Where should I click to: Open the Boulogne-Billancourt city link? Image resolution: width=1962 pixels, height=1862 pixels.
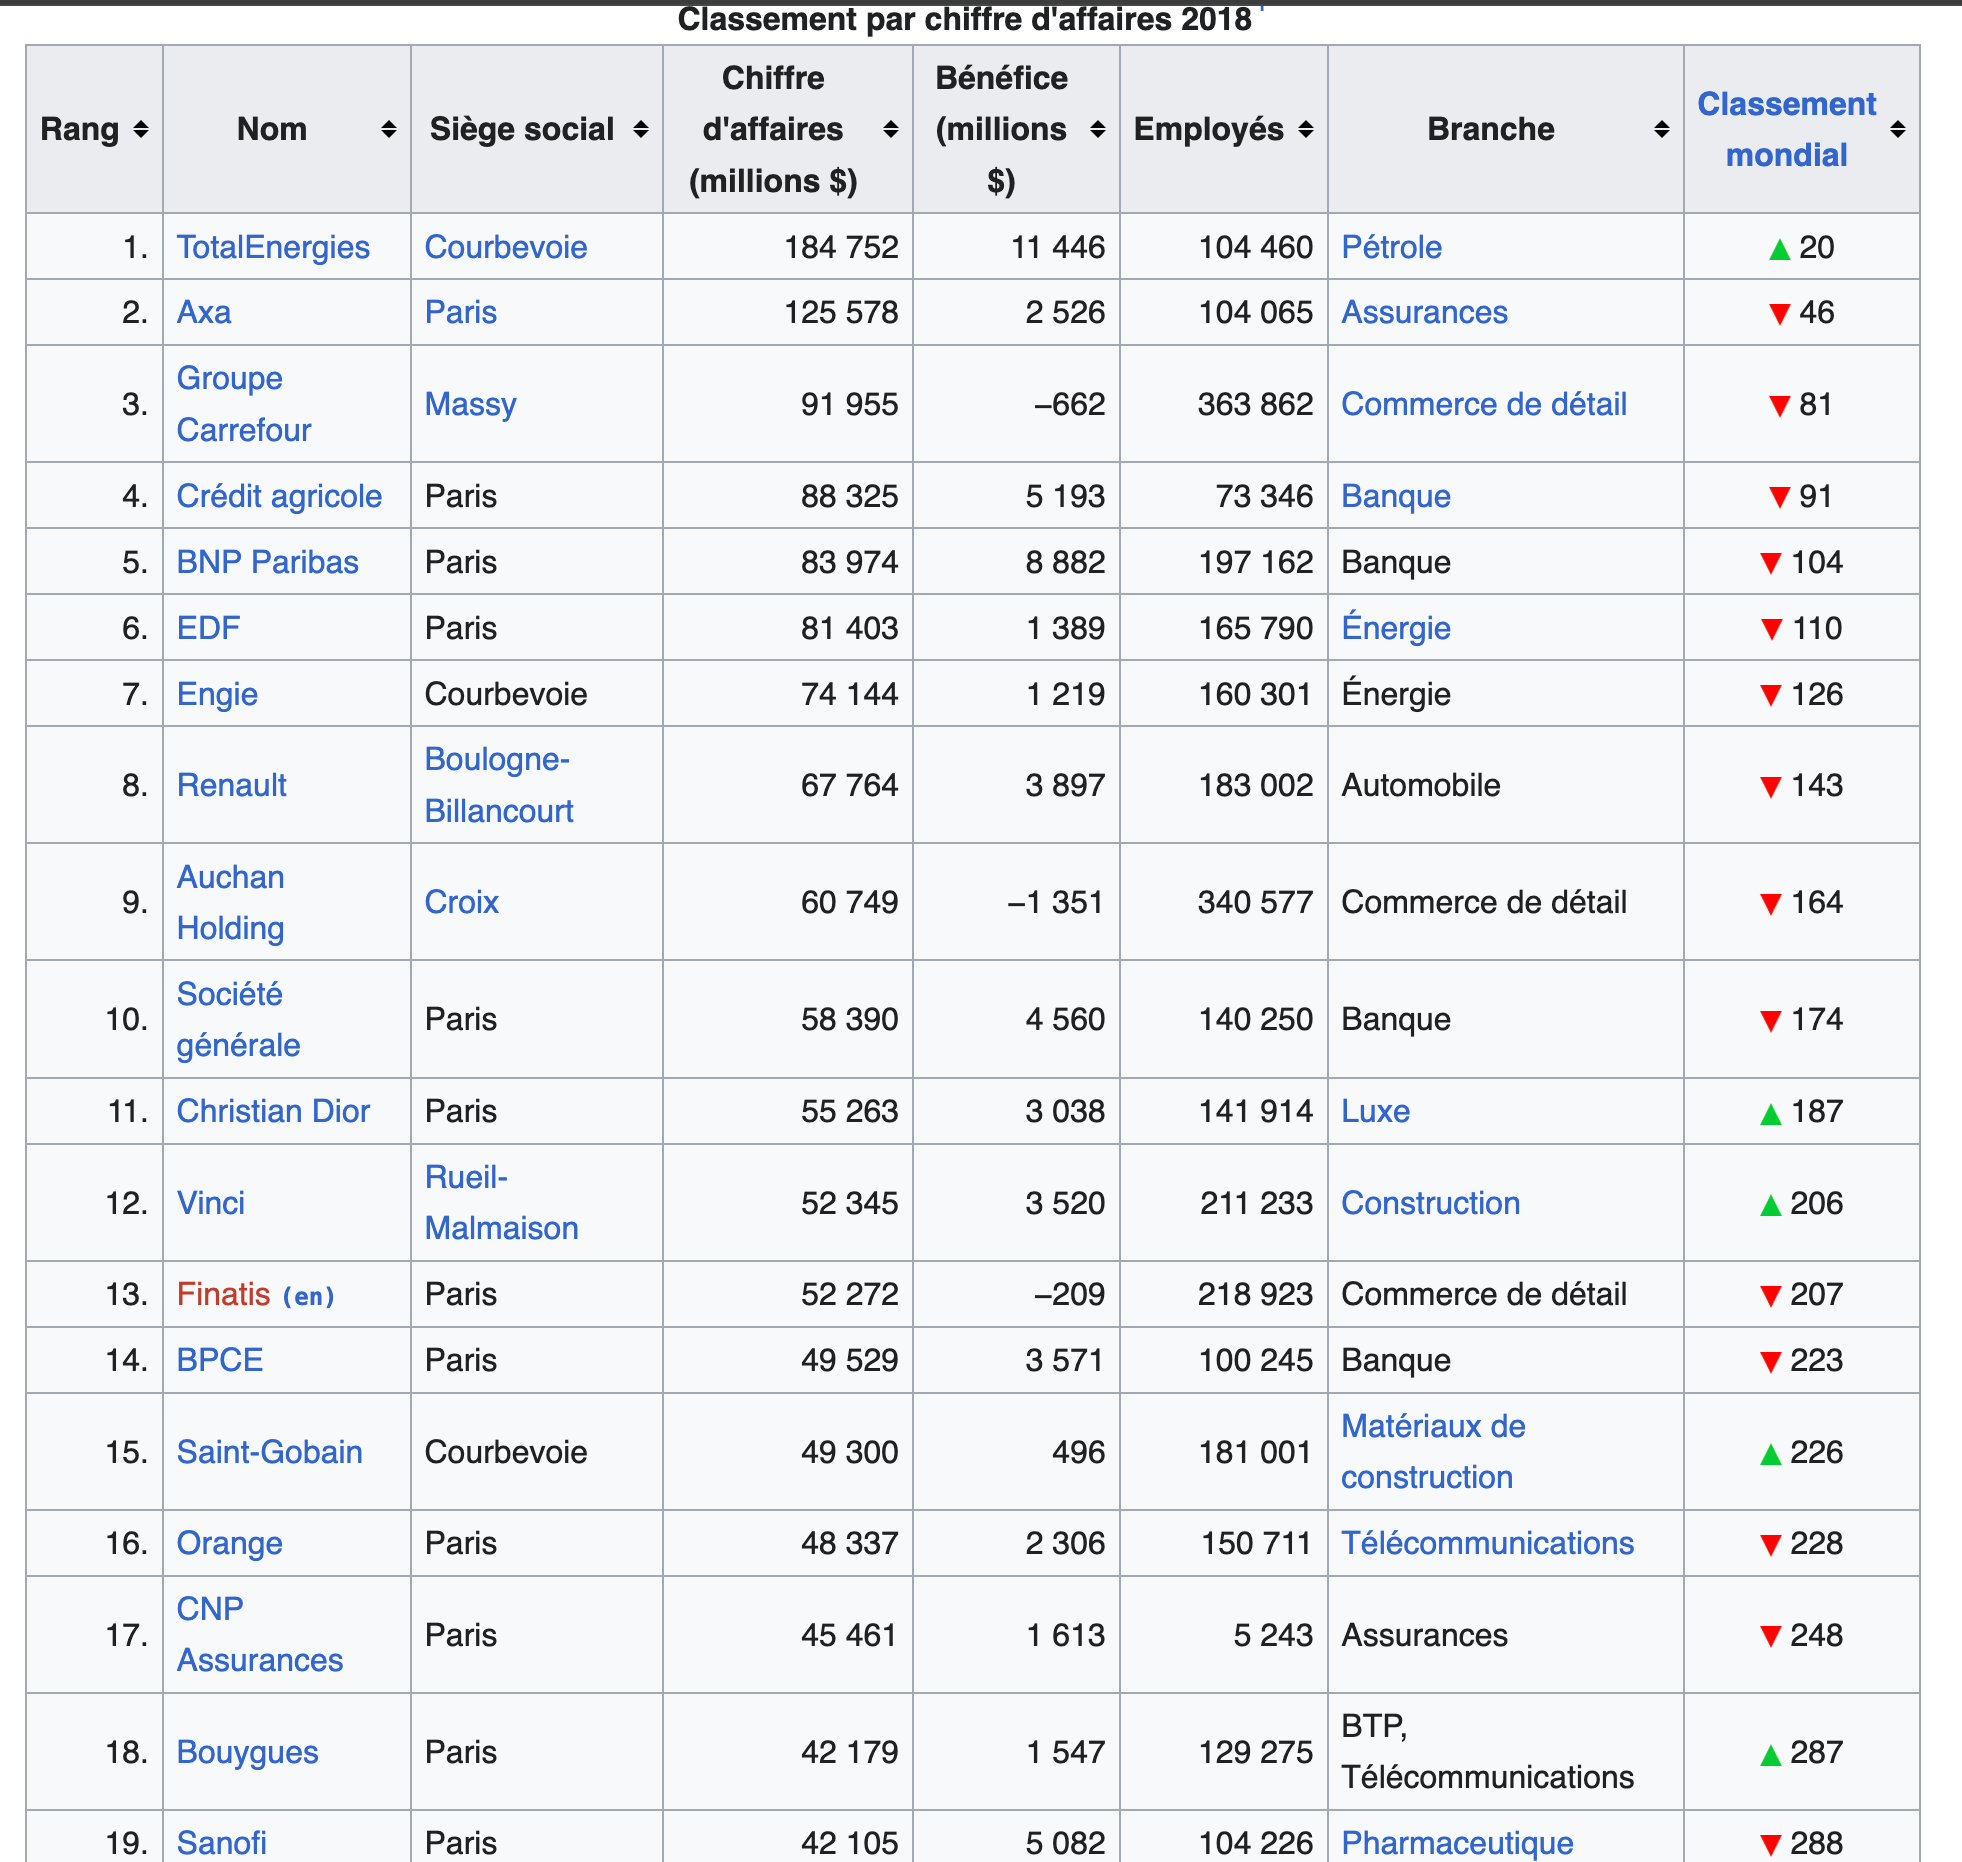[x=498, y=785]
